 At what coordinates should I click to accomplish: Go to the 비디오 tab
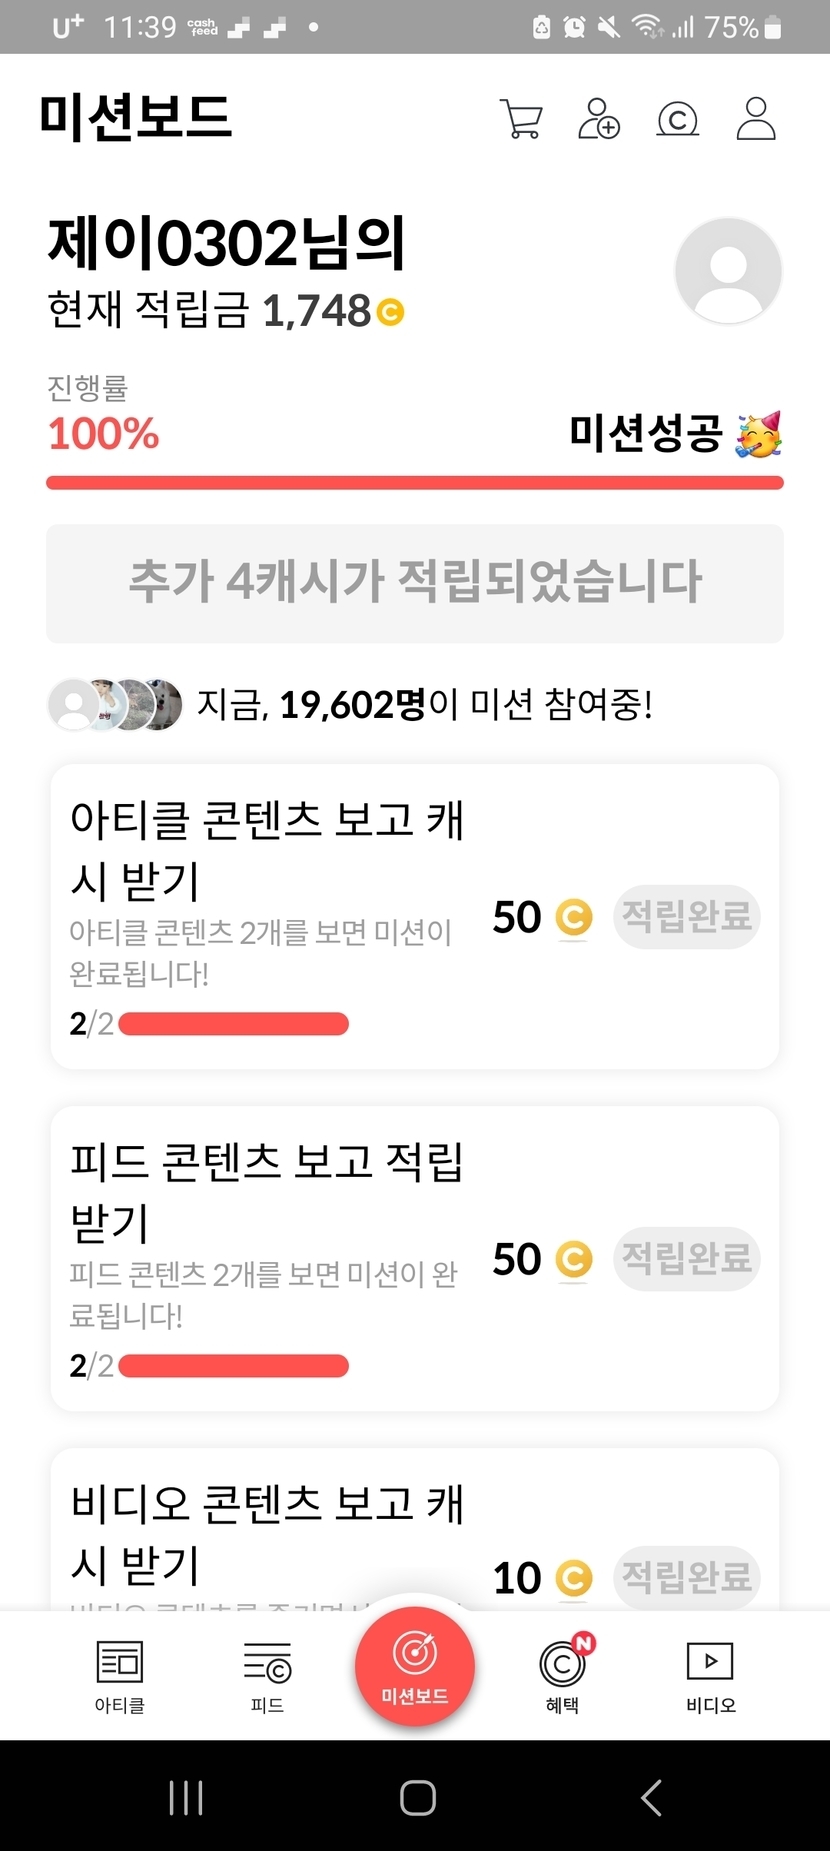(710, 1677)
